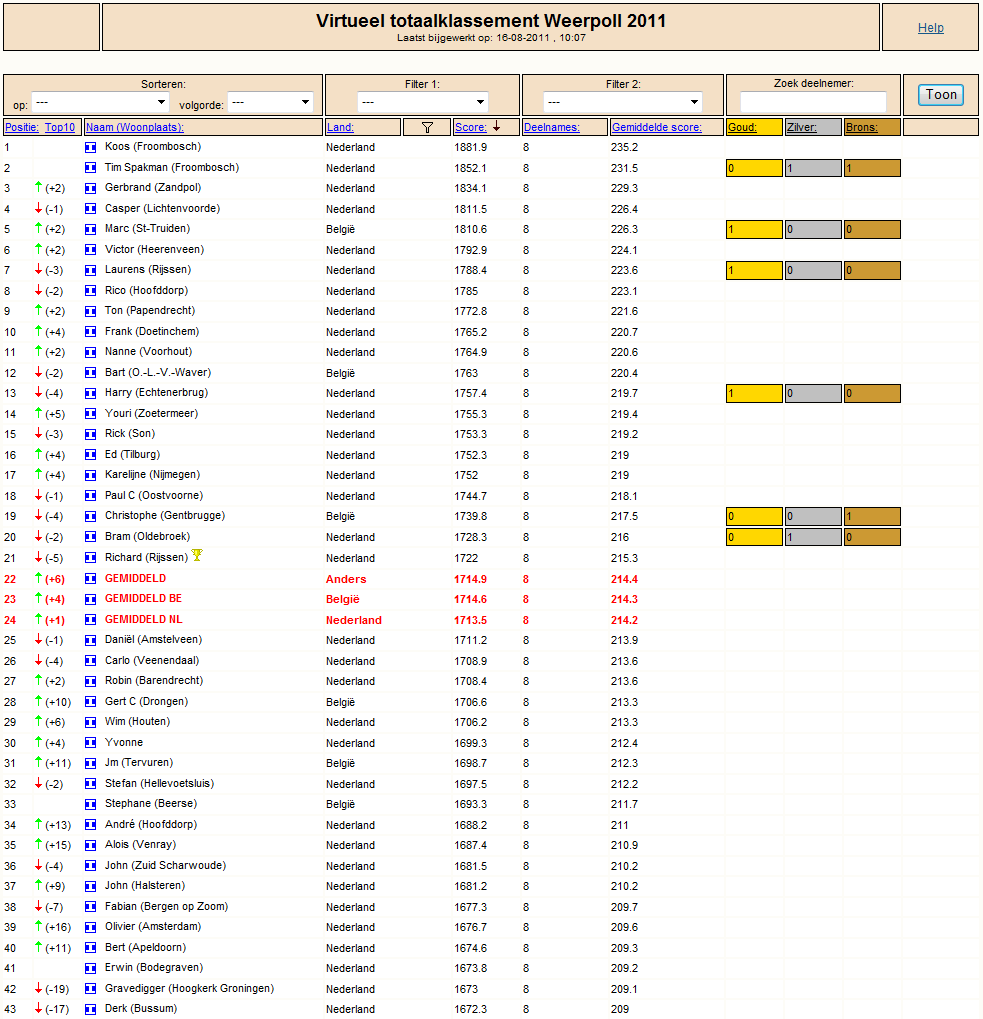The height and width of the screenshot is (1019, 983).
Task: Click the blue icon next to Yvonne
Action: (90, 742)
